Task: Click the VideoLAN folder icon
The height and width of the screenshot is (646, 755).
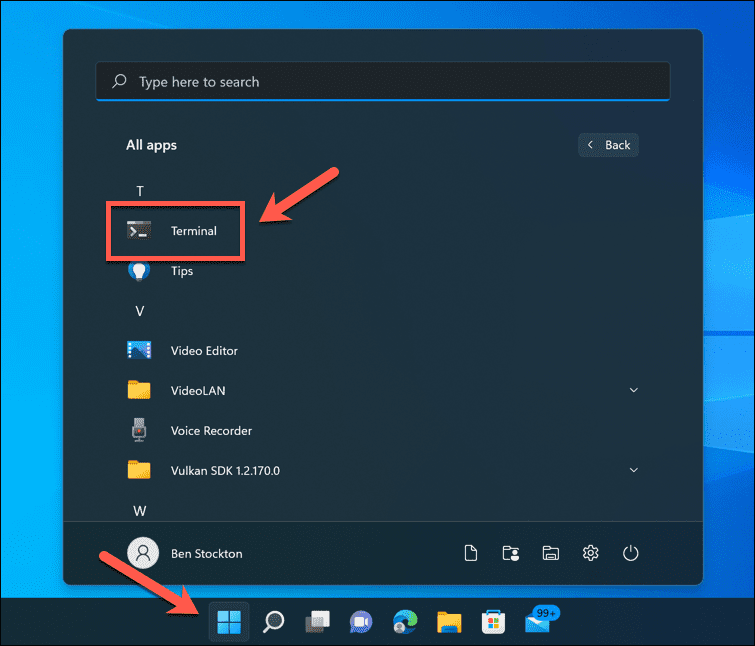Action: coord(139,390)
